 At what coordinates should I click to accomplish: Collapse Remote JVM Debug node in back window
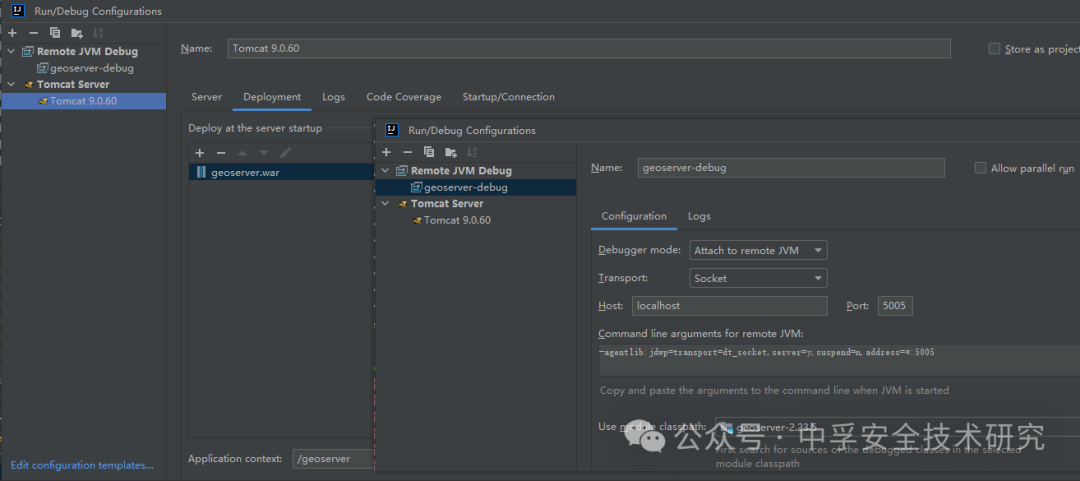pos(11,52)
